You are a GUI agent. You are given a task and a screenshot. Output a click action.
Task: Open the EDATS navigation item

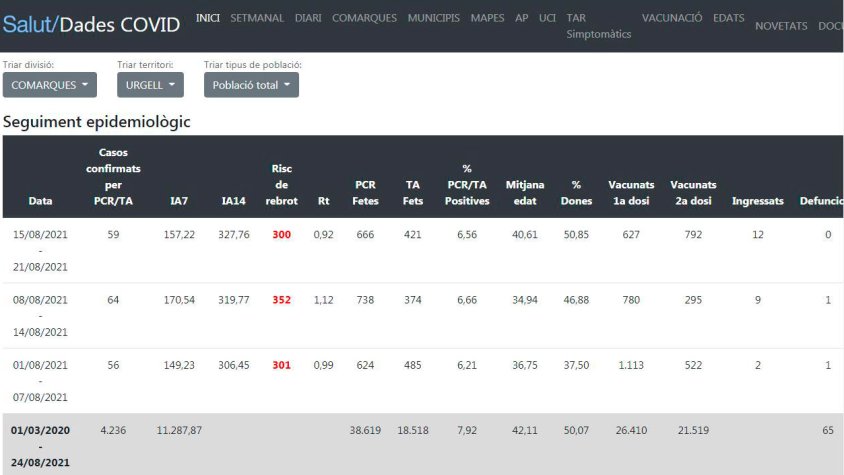pos(728,18)
